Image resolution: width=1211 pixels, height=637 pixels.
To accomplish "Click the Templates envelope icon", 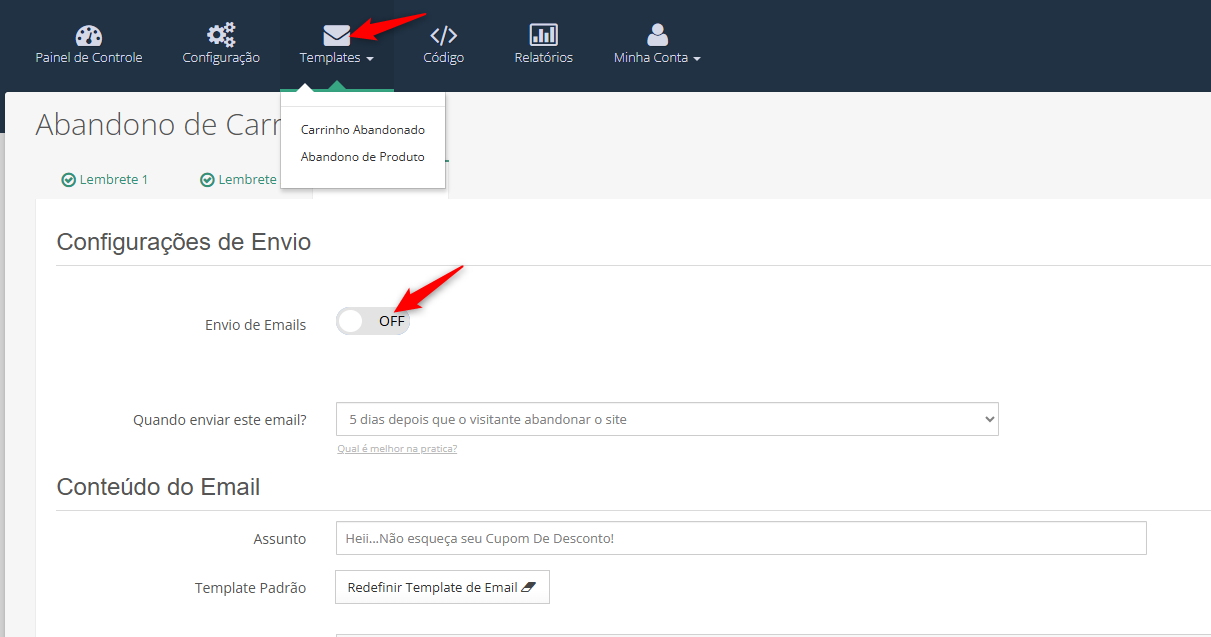I will coord(337,36).
